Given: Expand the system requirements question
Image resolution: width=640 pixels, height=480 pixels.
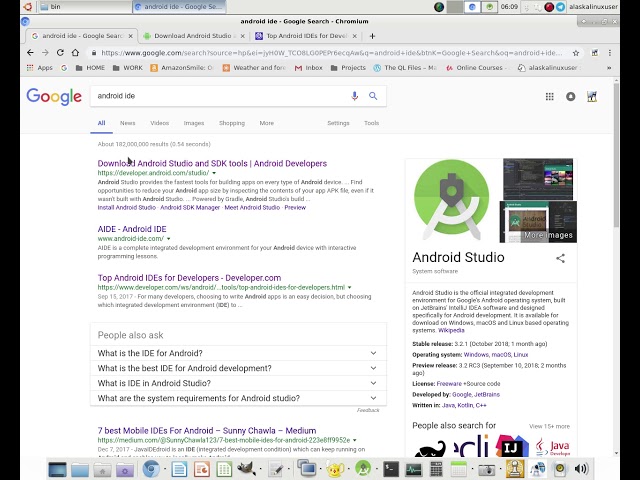Looking at the screenshot, I should 238,398.
